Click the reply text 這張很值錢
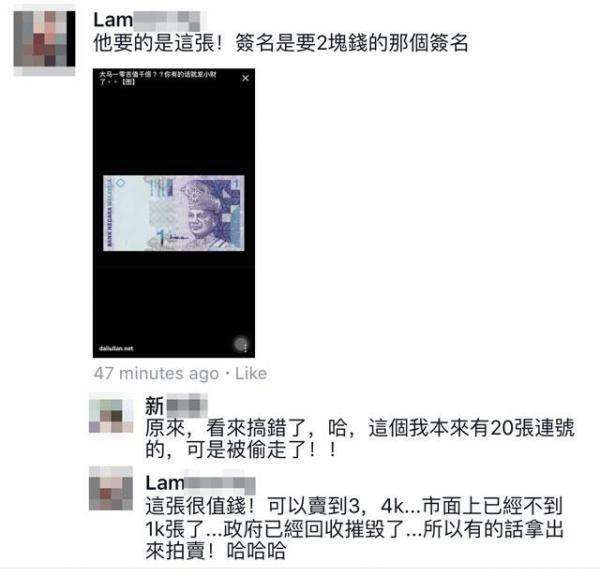 (354, 506)
